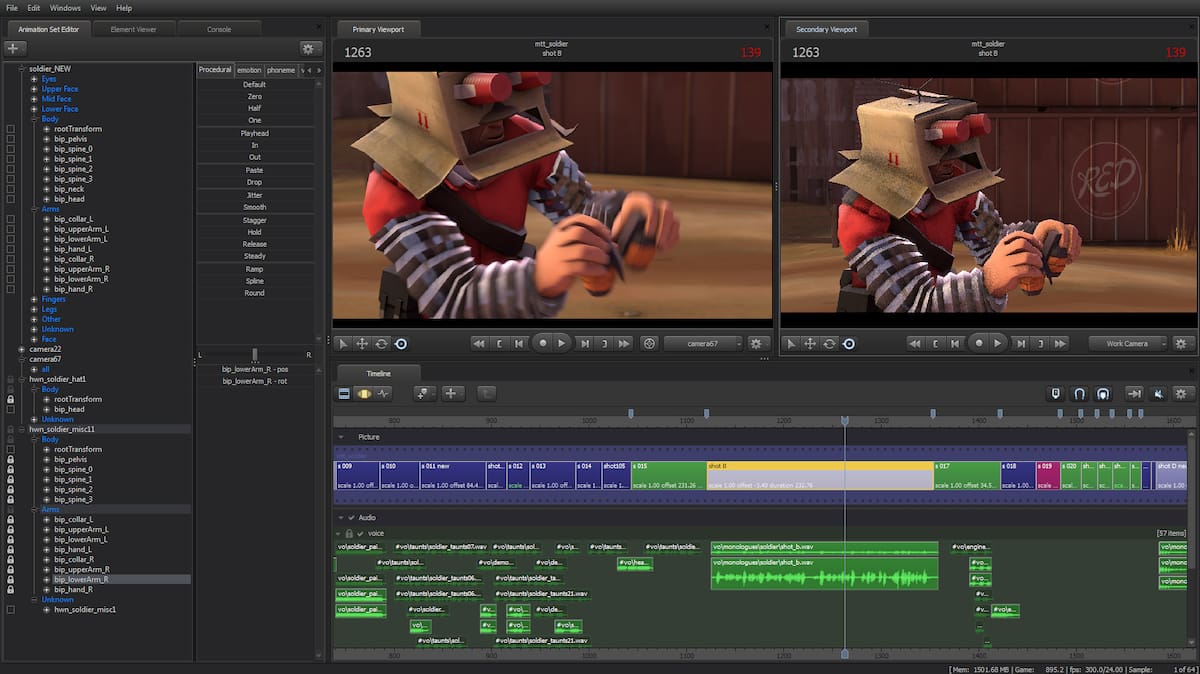Apply the Stagger procedural preset
Screen dimensions: 1200x674
coord(255,219)
